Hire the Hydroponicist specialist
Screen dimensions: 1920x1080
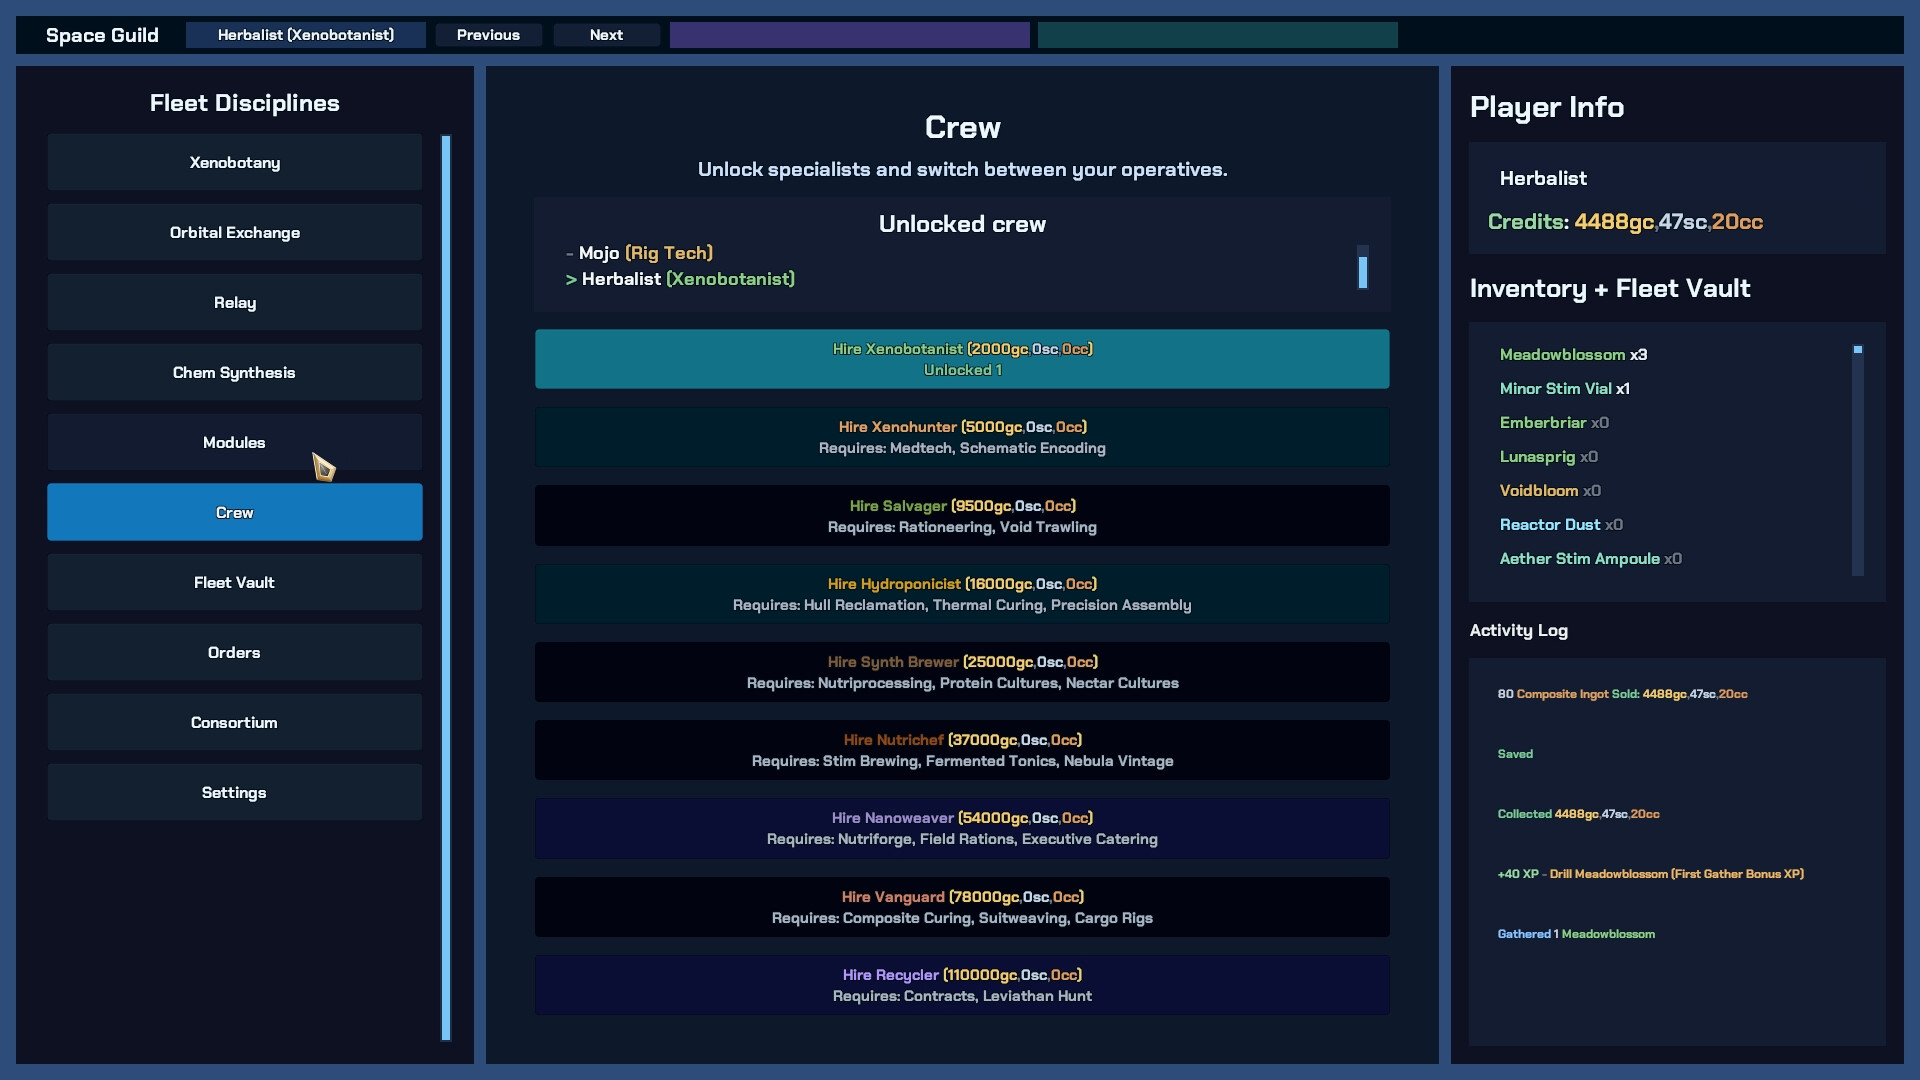961,594
